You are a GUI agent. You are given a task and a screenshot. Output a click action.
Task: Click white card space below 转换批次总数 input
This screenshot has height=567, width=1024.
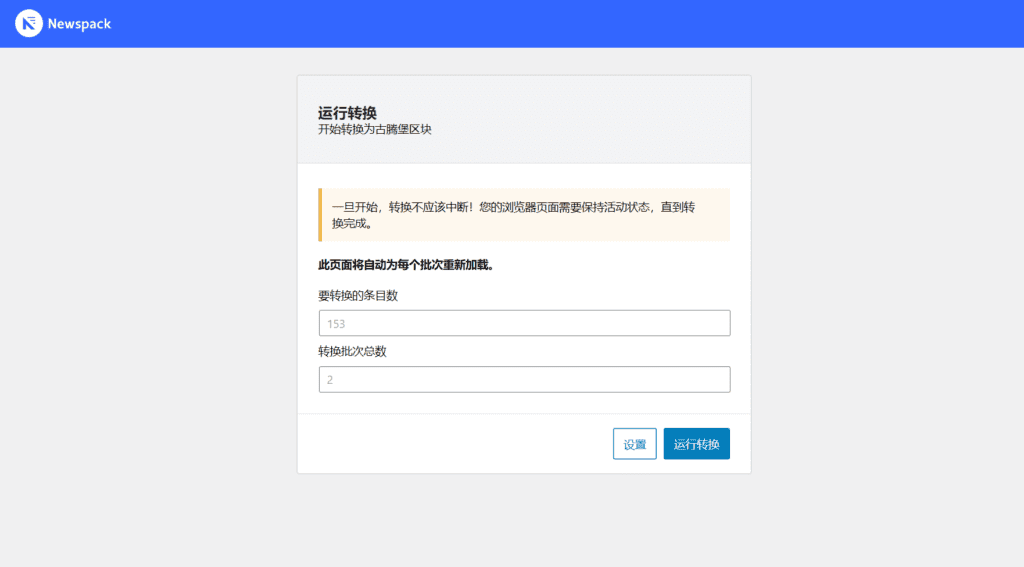(524, 403)
